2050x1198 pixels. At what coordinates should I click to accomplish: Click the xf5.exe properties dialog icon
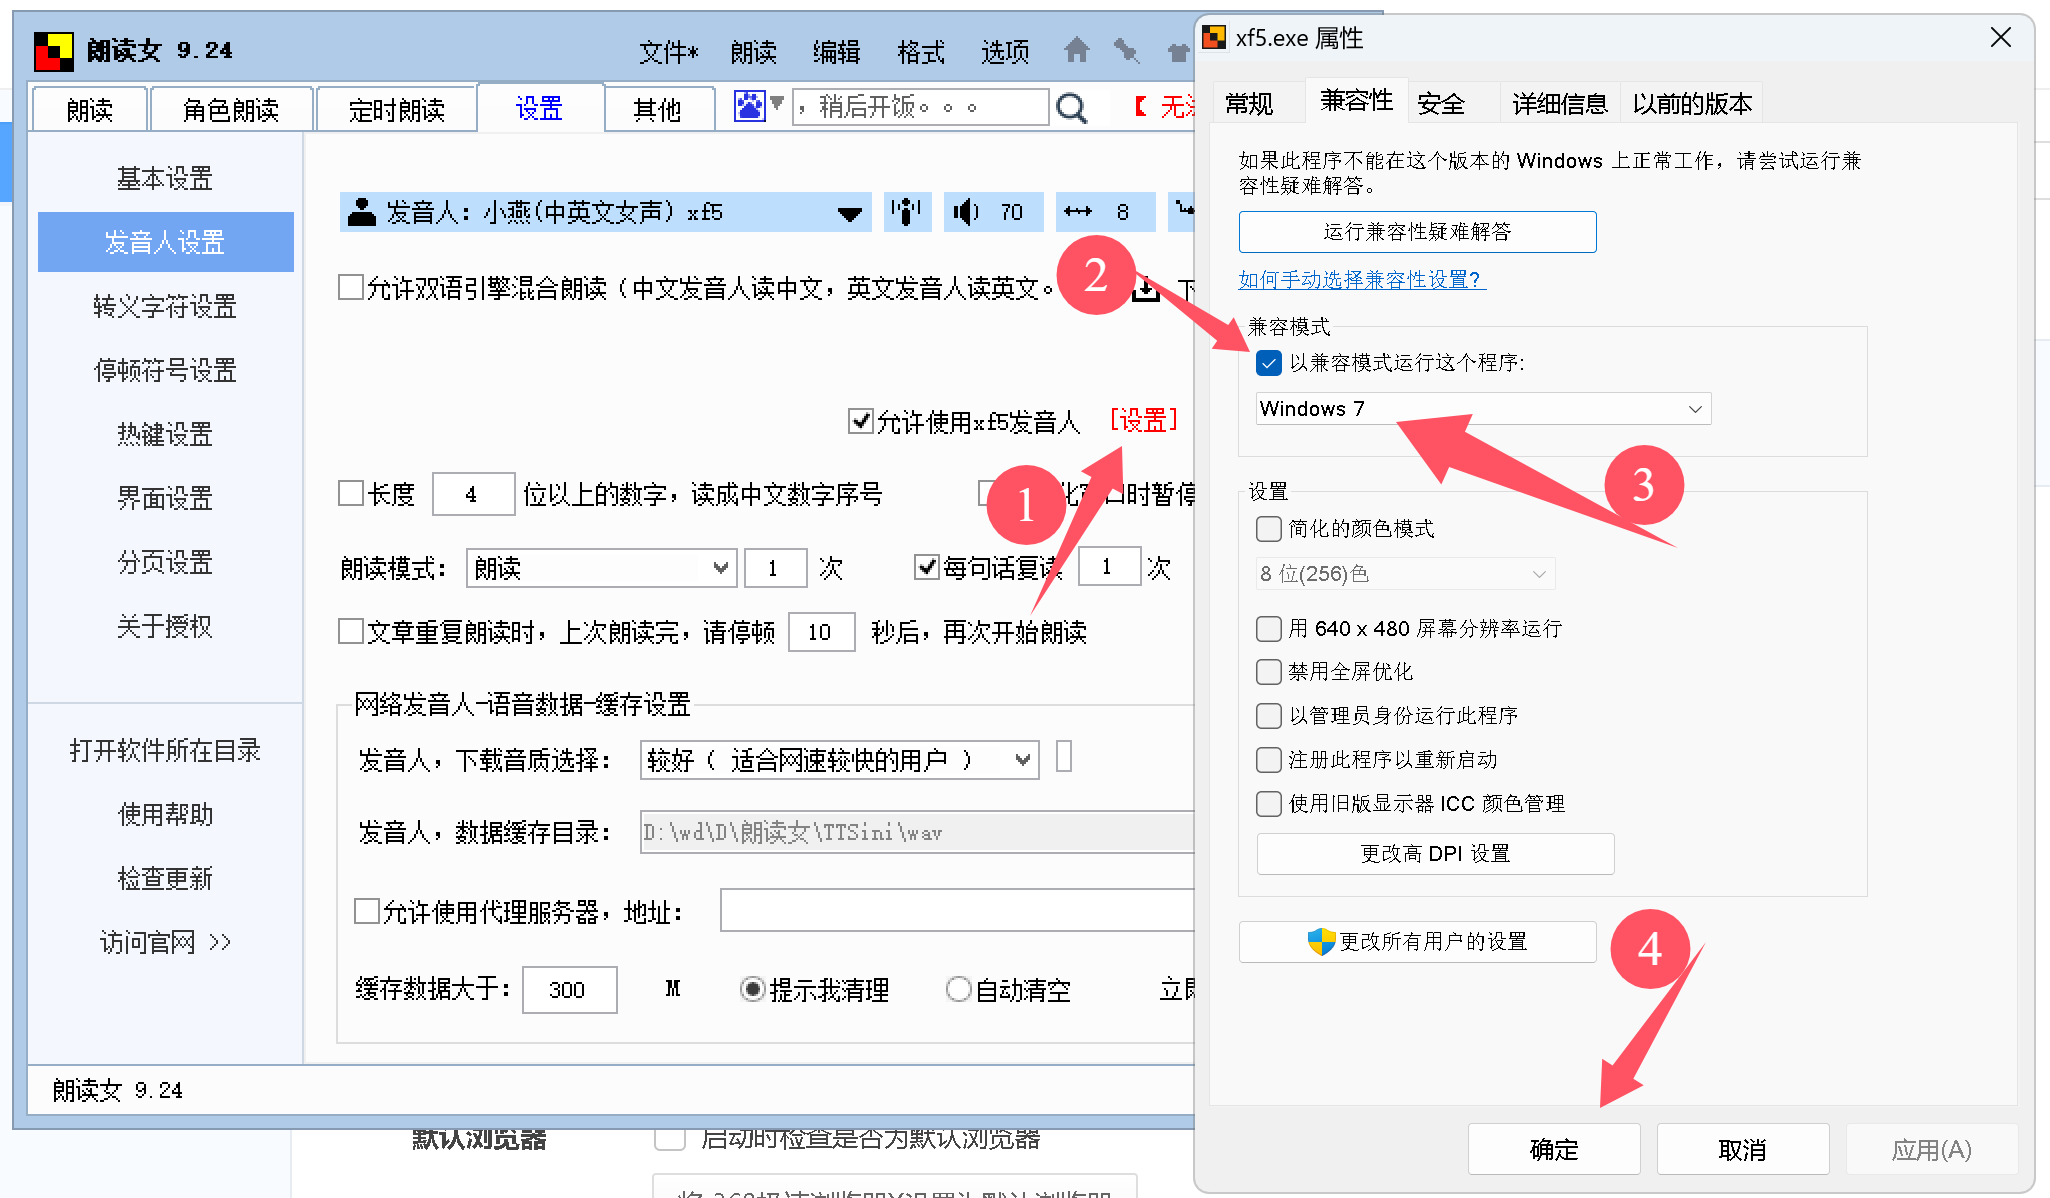click(1214, 38)
